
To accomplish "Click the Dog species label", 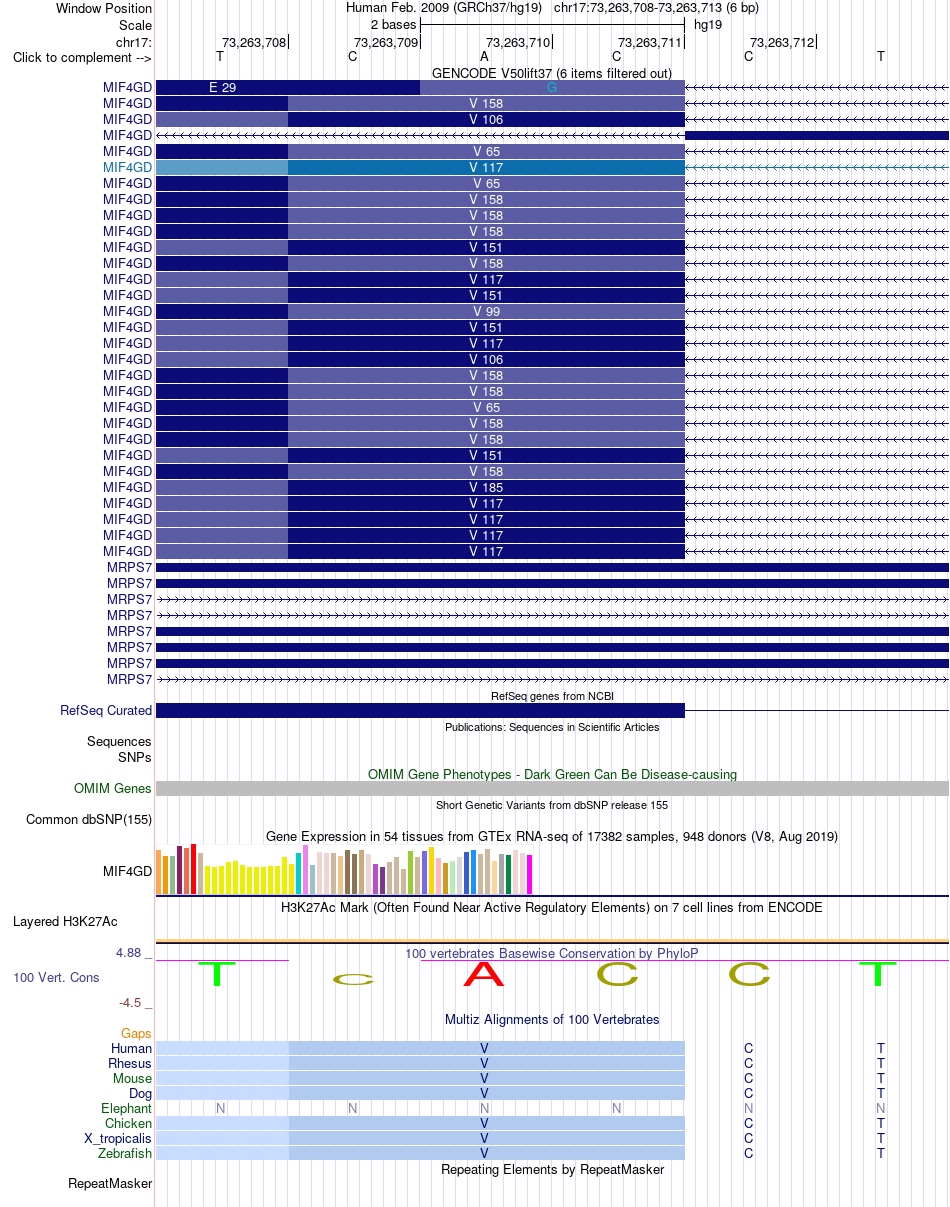I will (x=140, y=1093).
